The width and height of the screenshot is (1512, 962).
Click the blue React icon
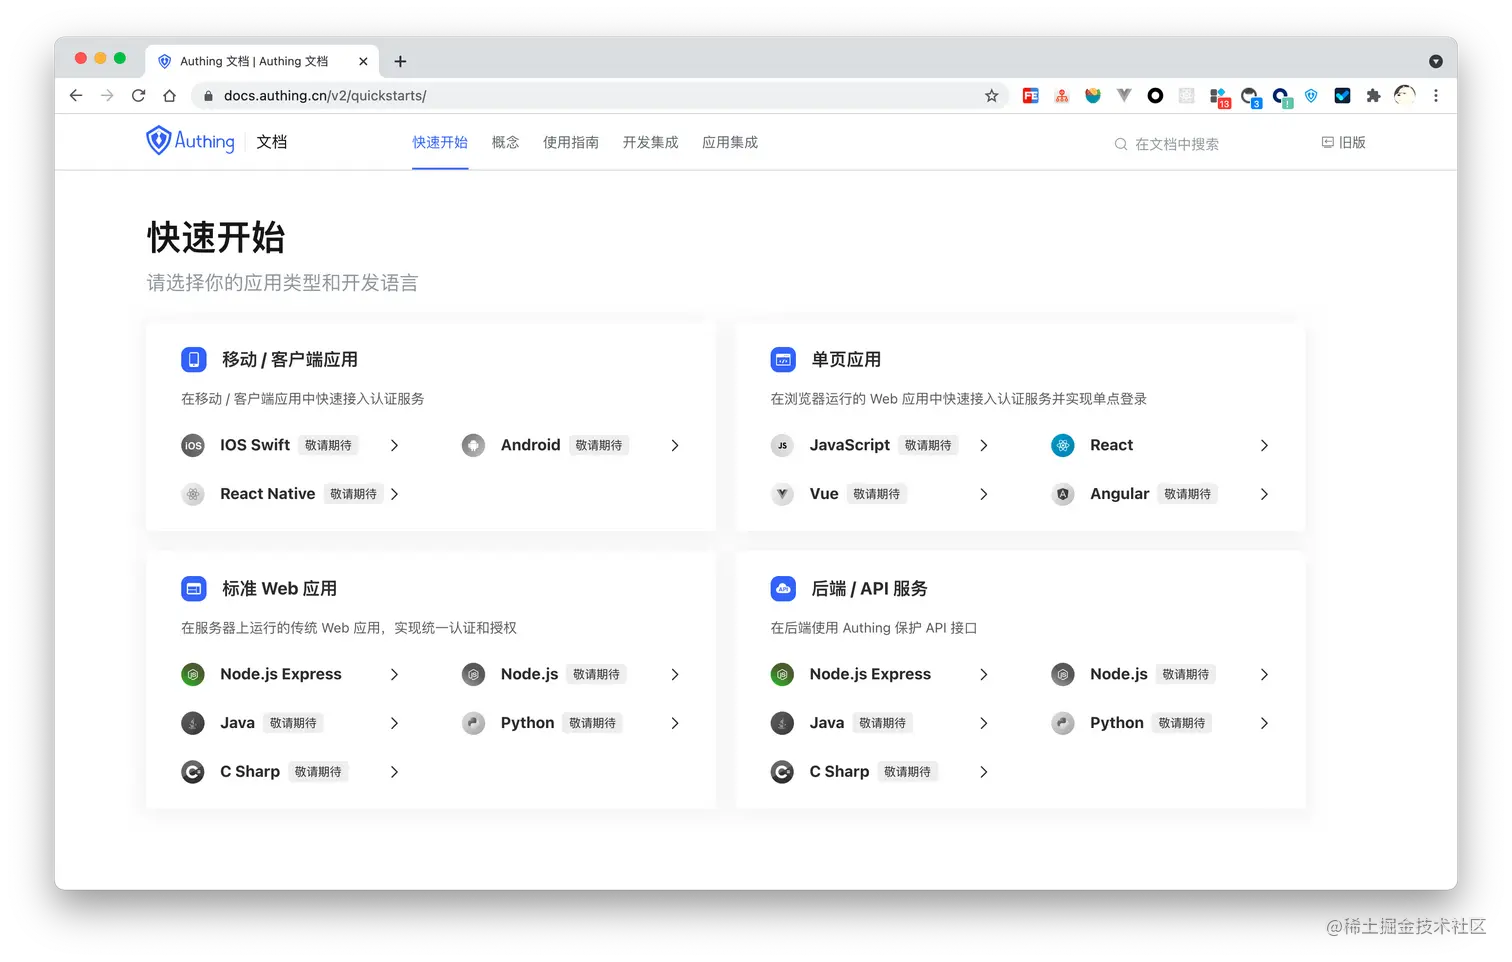[1063, 446]
